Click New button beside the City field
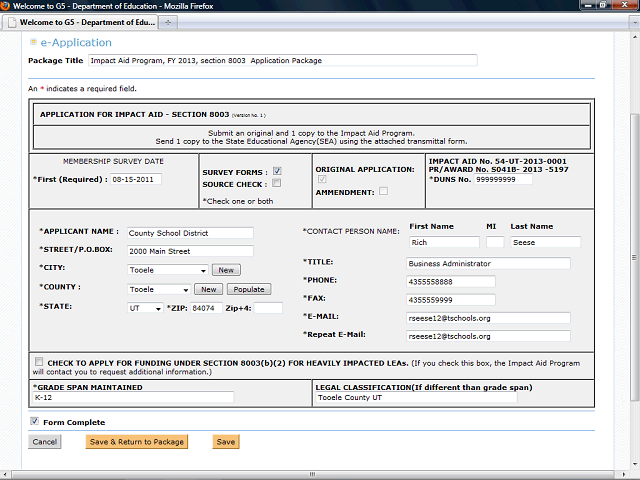Viewport: 640px width, 480px height. tap(226, 270)
